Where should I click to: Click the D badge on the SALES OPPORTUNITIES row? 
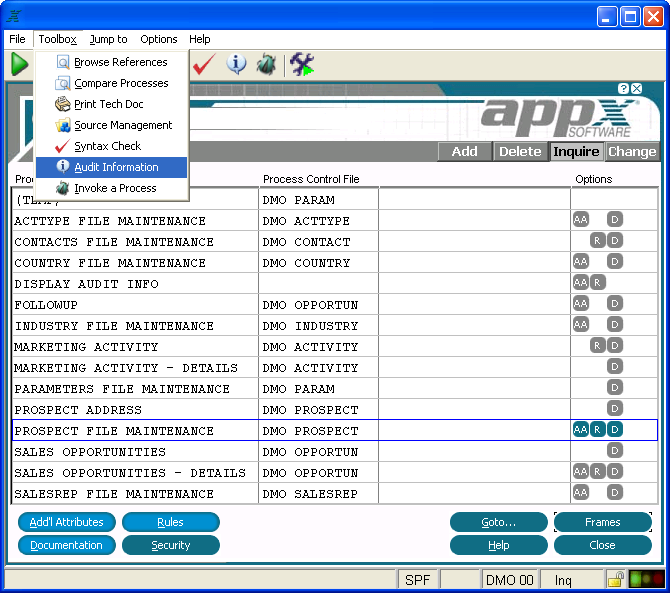point(615,450)
